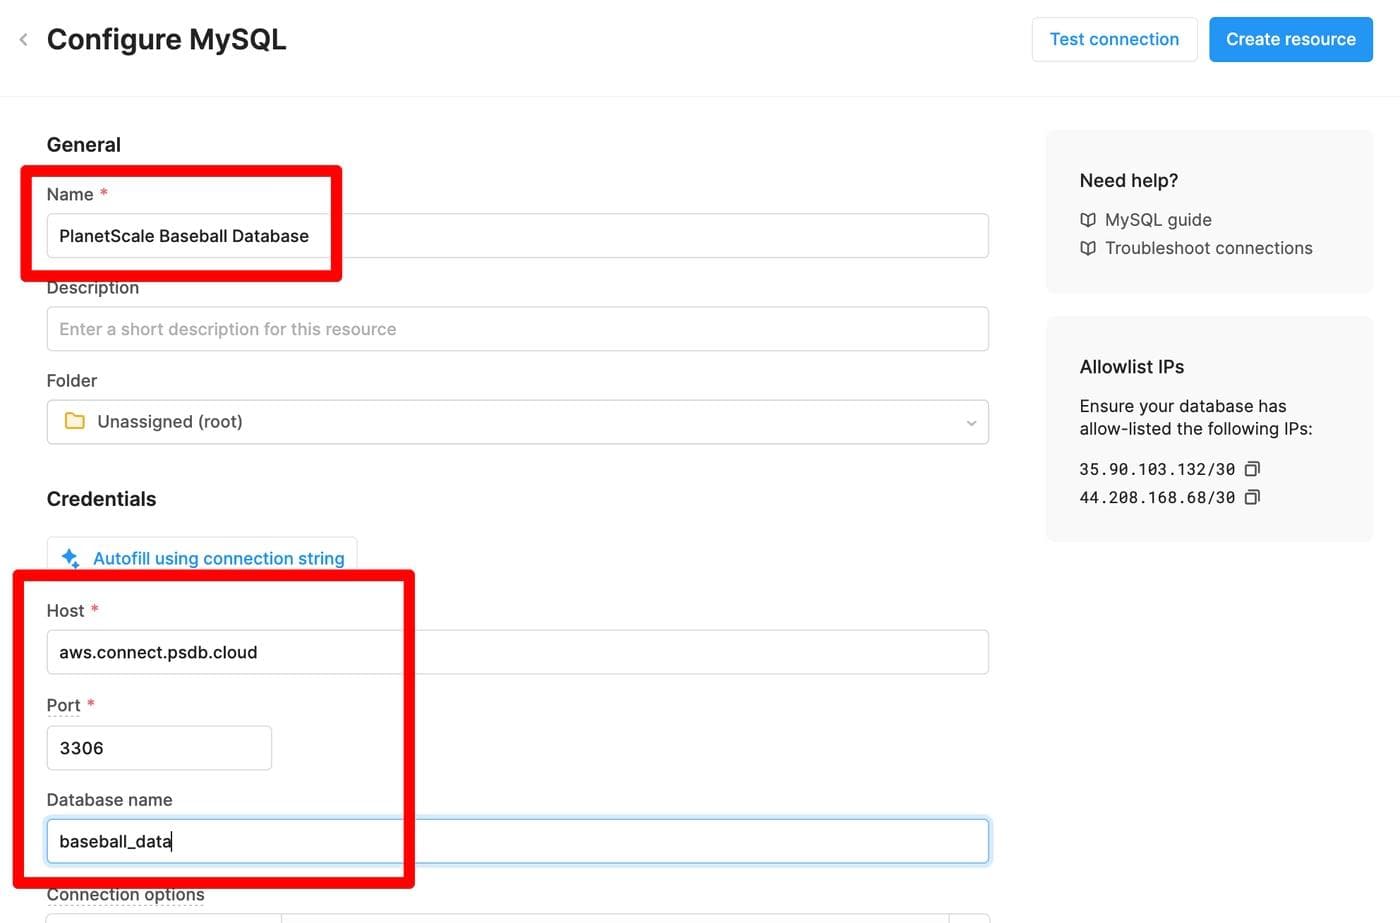Open the Troubleshoot connections link

coord(1209,248)
